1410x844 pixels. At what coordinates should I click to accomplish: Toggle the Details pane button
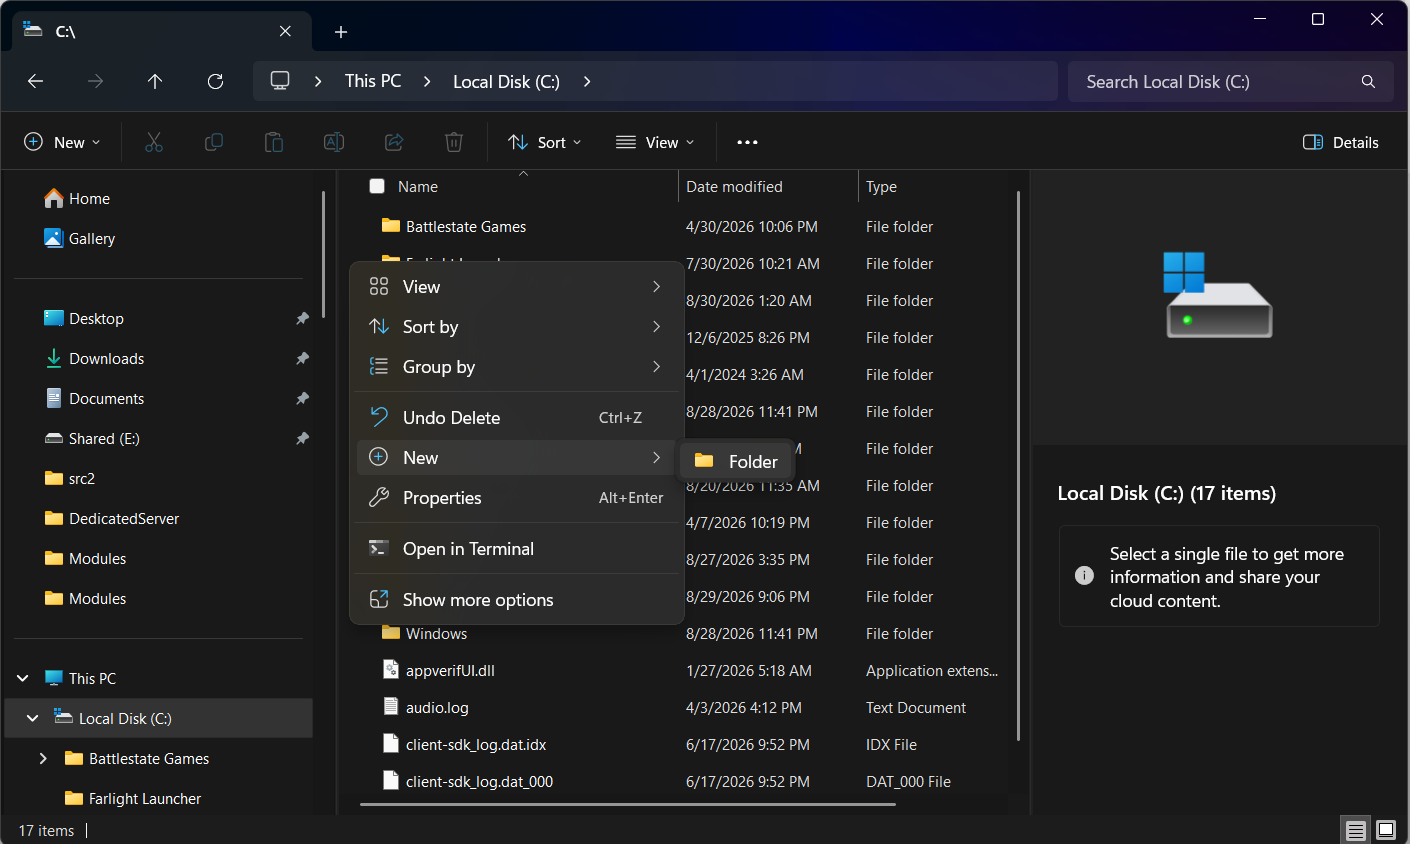point(1341,142)
